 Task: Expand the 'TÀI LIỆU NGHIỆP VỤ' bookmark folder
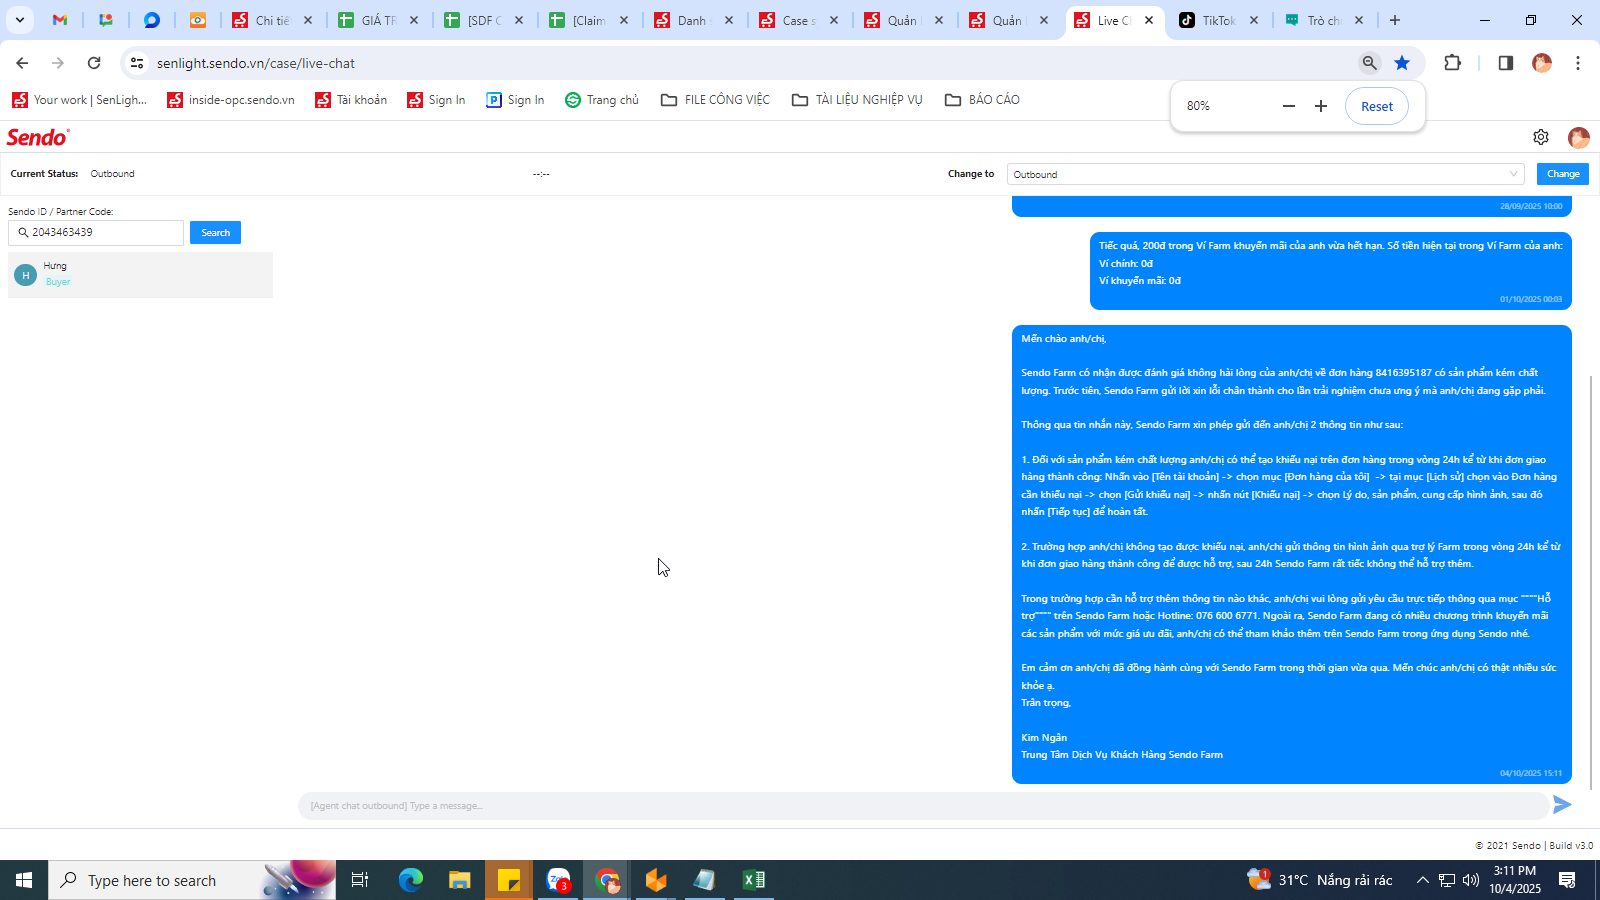pos(857,100)
